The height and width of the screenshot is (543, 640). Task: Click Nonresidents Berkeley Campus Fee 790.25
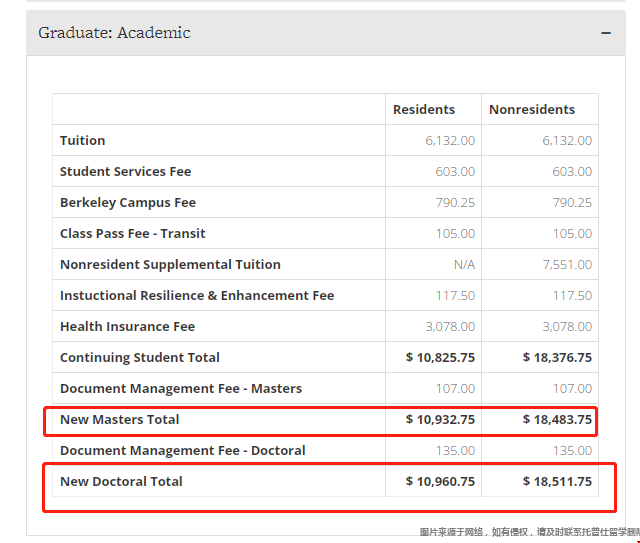pyautogui.click(x=572, y=203)
